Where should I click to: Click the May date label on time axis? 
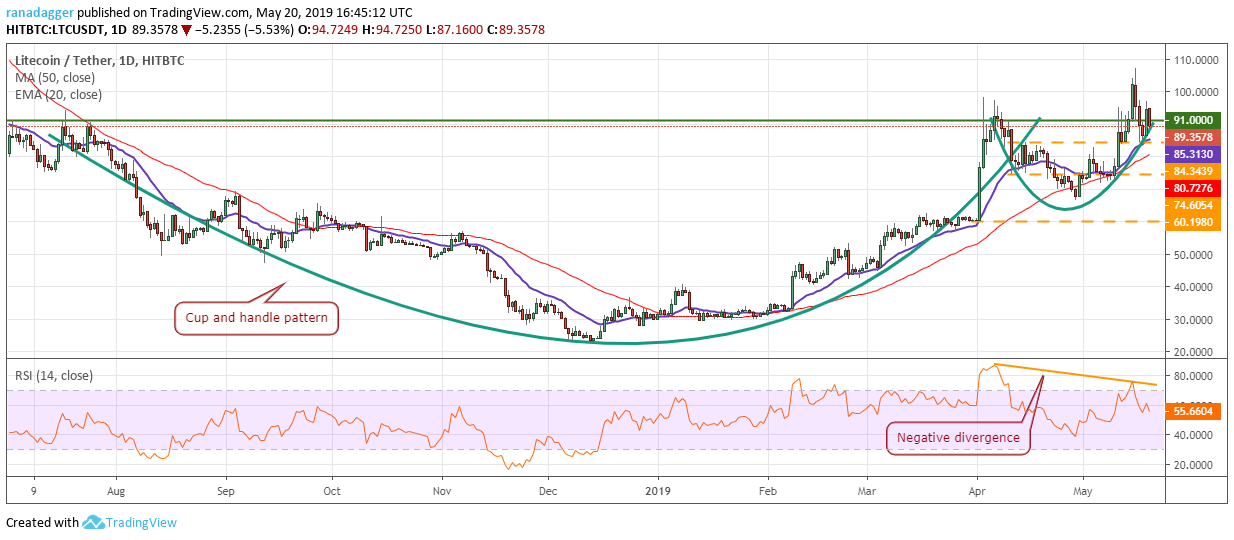point(1084,492)
